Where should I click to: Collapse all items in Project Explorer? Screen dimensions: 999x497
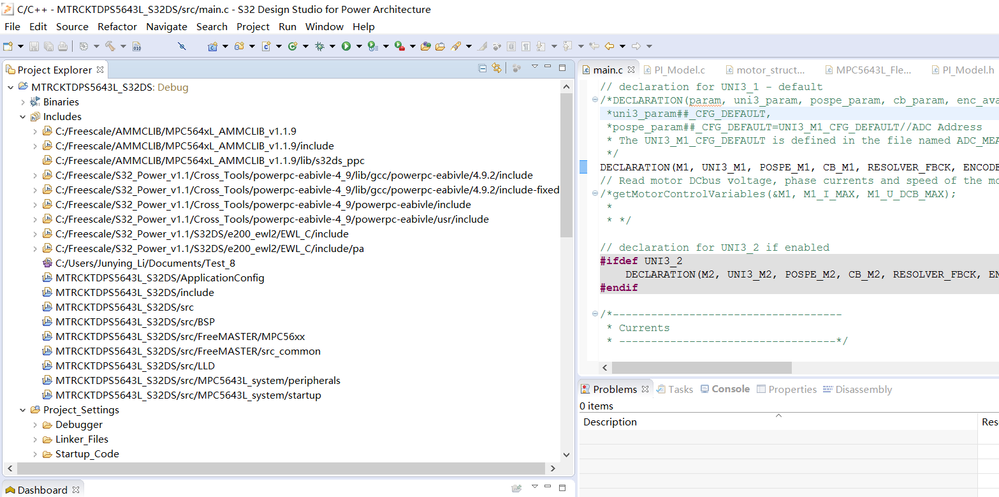tap(482, 68)
